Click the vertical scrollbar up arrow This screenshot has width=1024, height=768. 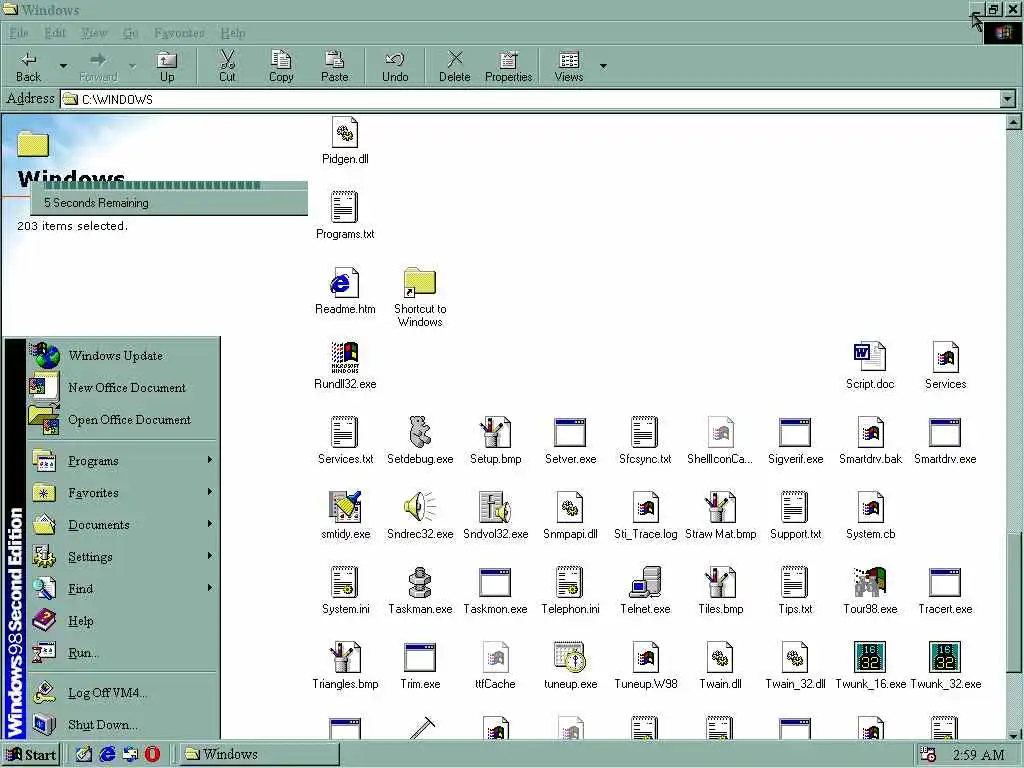[1013, 121]
